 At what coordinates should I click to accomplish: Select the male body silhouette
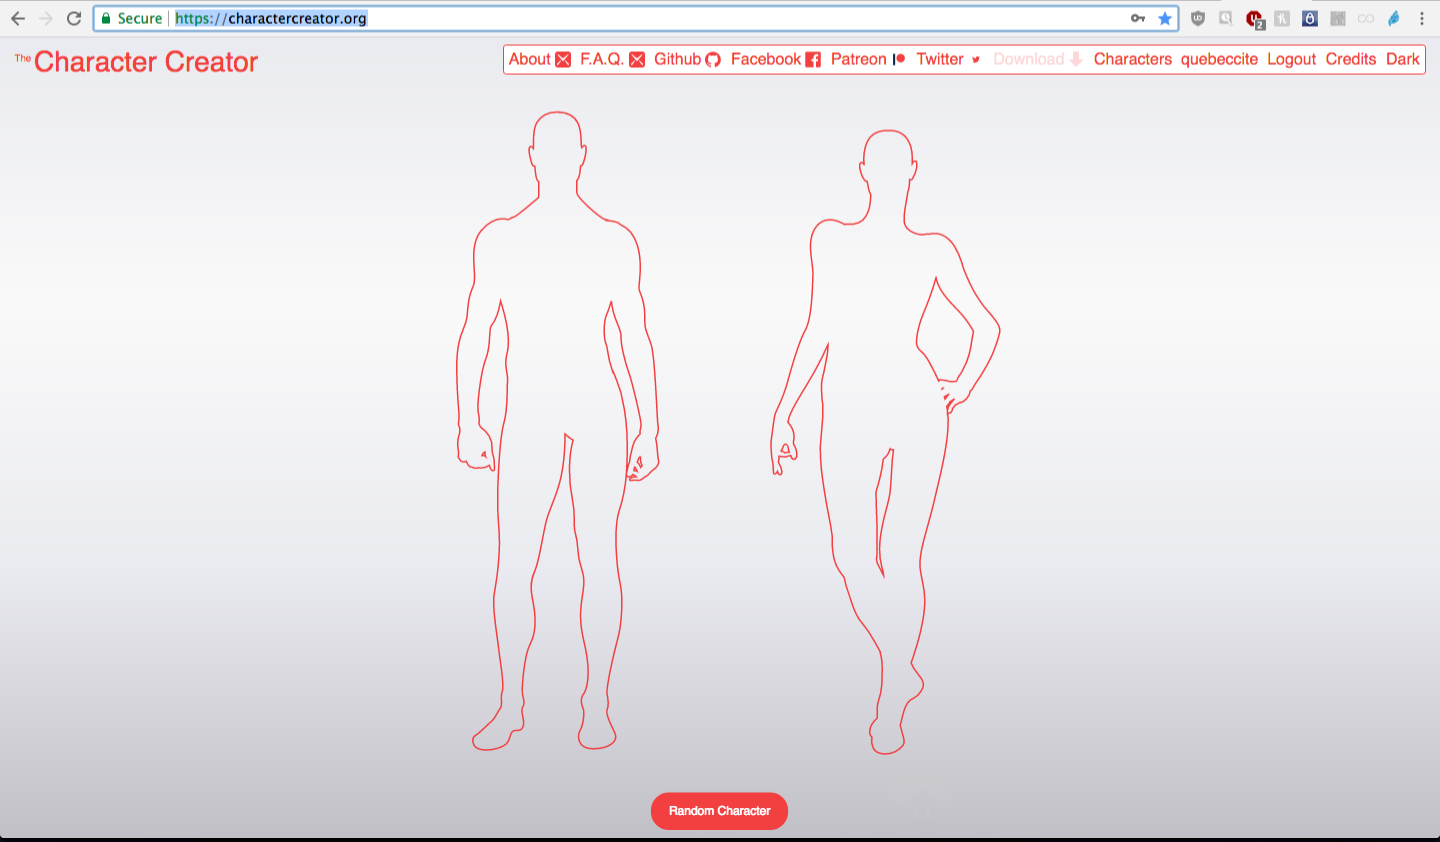(557, 430)
